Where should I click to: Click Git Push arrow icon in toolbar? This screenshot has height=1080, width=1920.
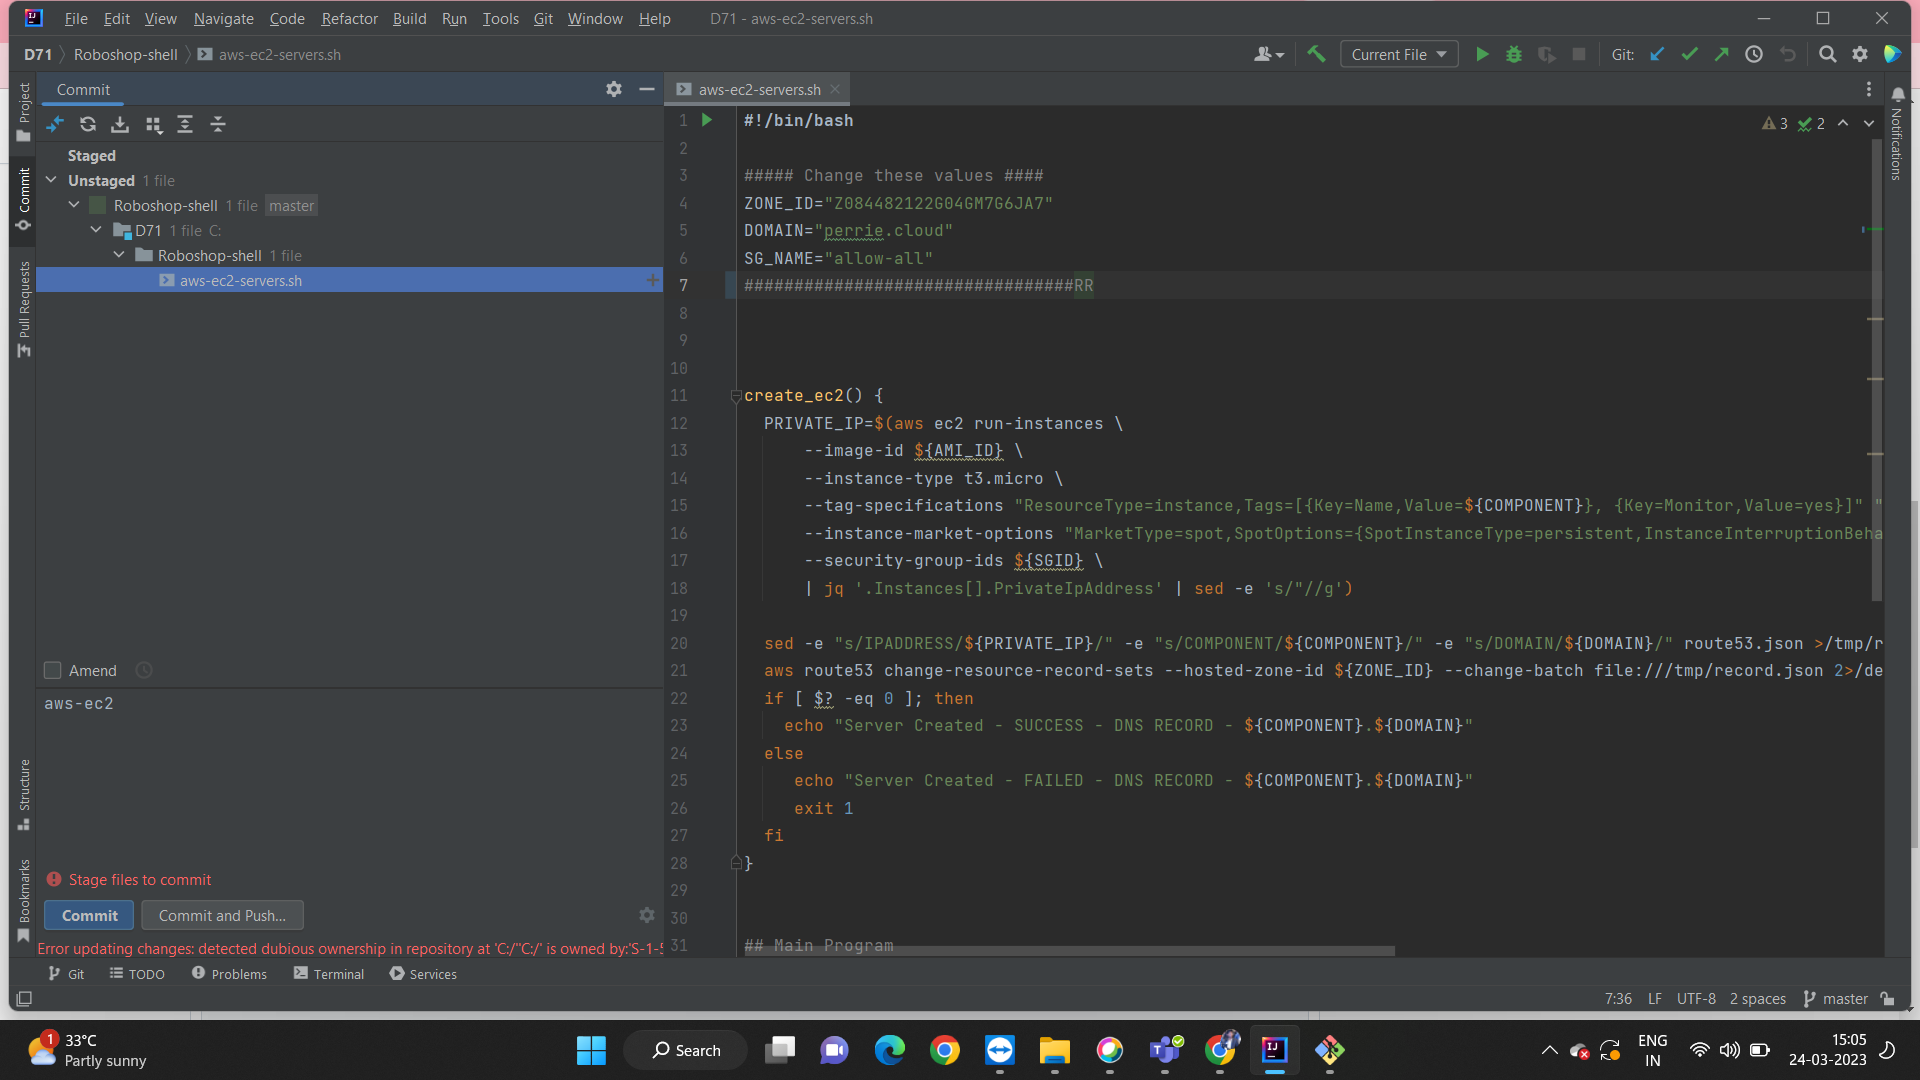point(1721,55)
